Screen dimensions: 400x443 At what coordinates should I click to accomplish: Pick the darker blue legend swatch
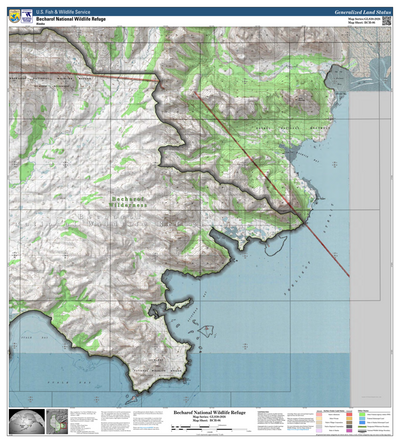[362, 422]
